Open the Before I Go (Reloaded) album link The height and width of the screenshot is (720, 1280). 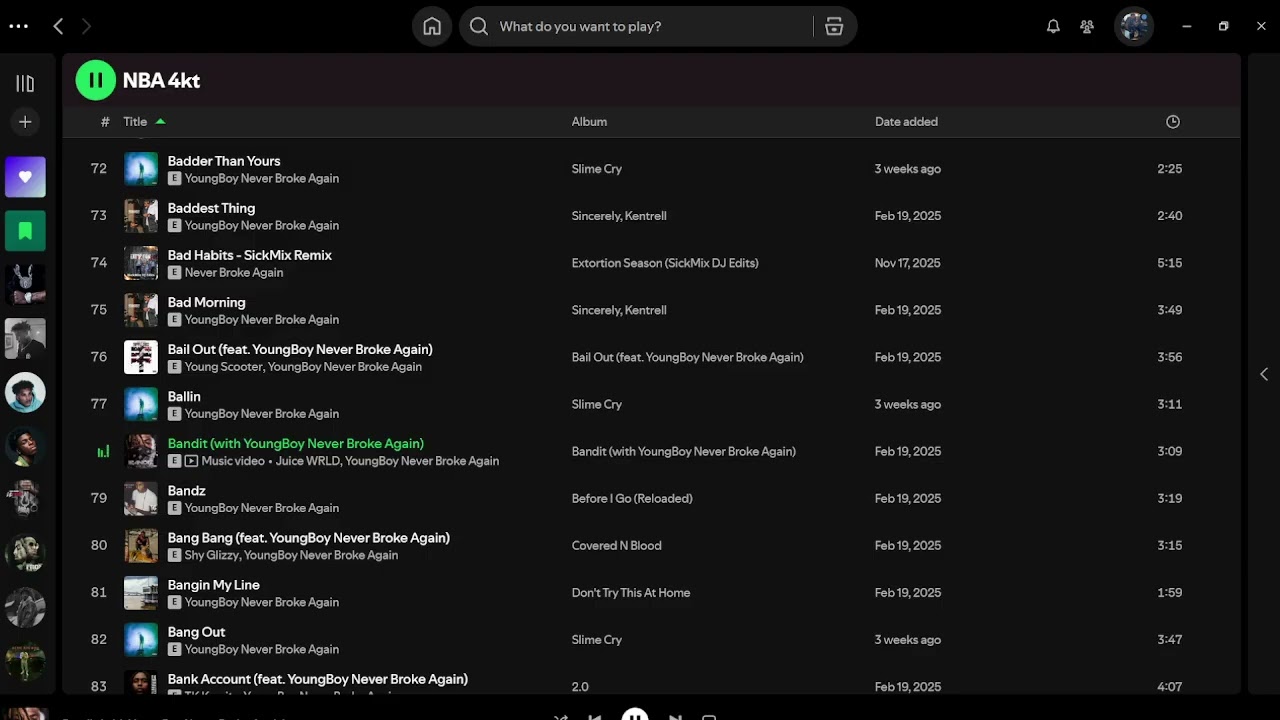click(632, 498)
